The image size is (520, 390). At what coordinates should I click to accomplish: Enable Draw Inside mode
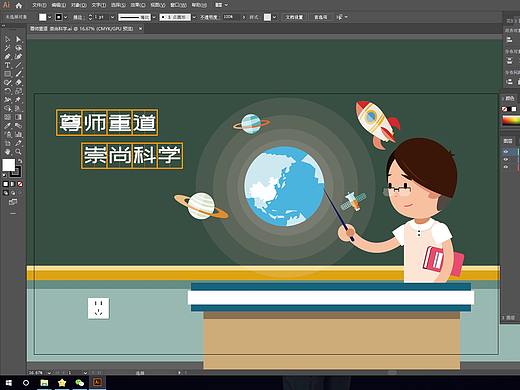pos(20,193)
